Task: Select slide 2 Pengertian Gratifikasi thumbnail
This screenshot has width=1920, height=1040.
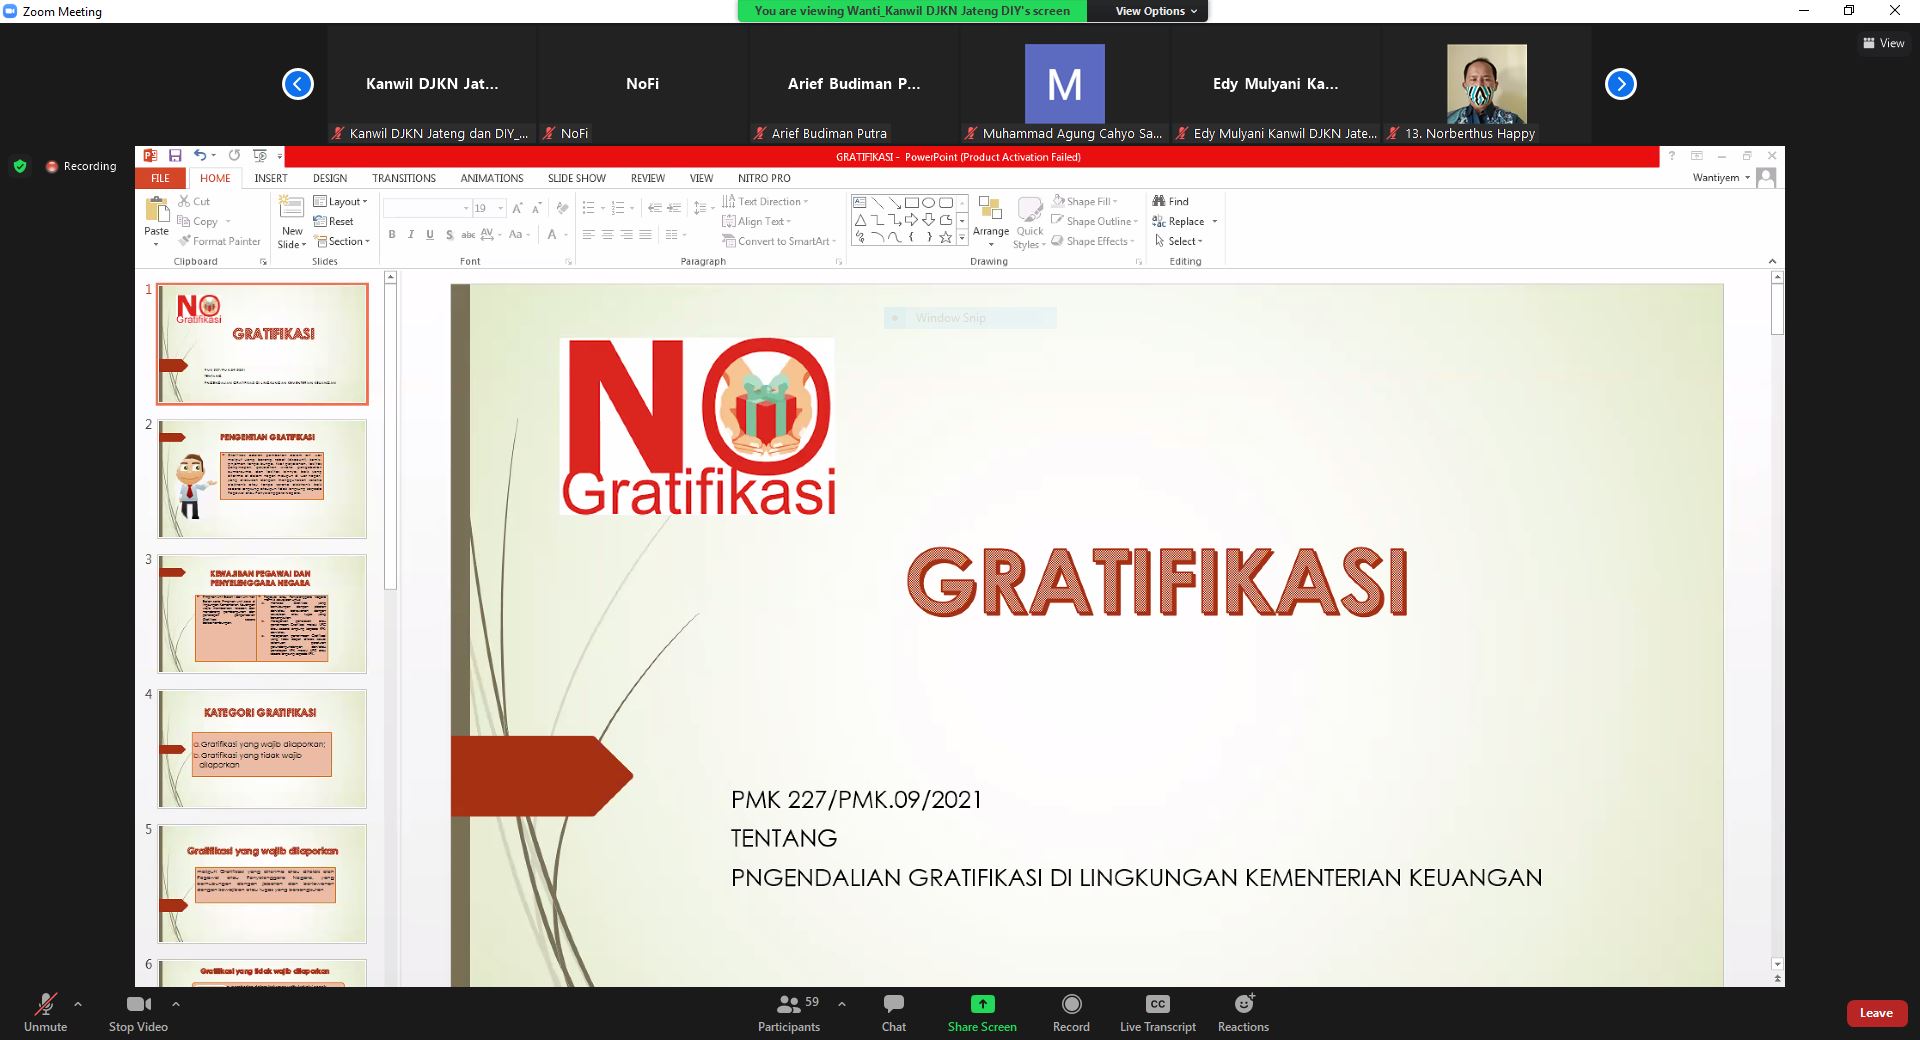Action: click(x=262, y=479)
